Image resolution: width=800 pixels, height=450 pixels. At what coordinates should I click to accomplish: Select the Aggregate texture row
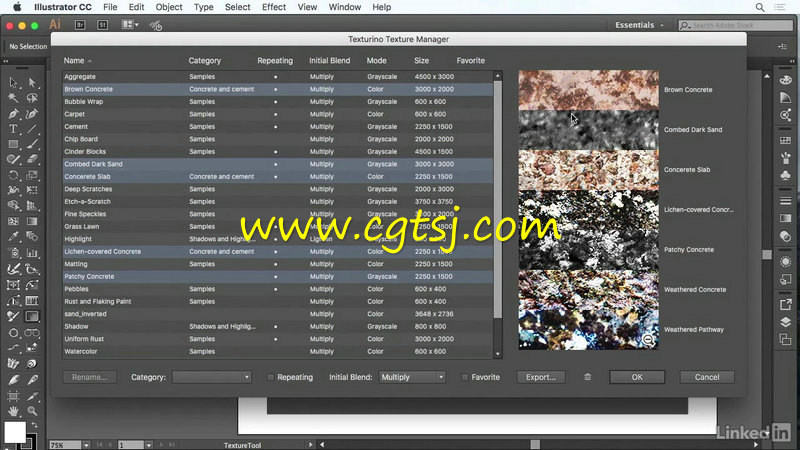[x=278, y=77]
